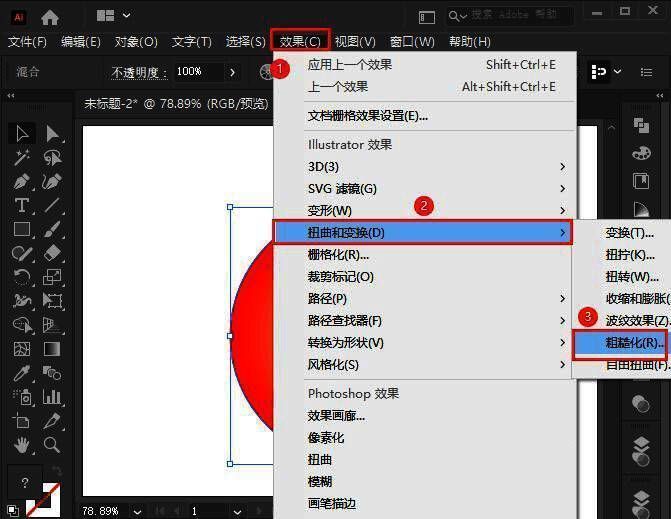Expand the opacity value arrow
The height and width of the screenshot is (519, 671).
coord(232,72)
